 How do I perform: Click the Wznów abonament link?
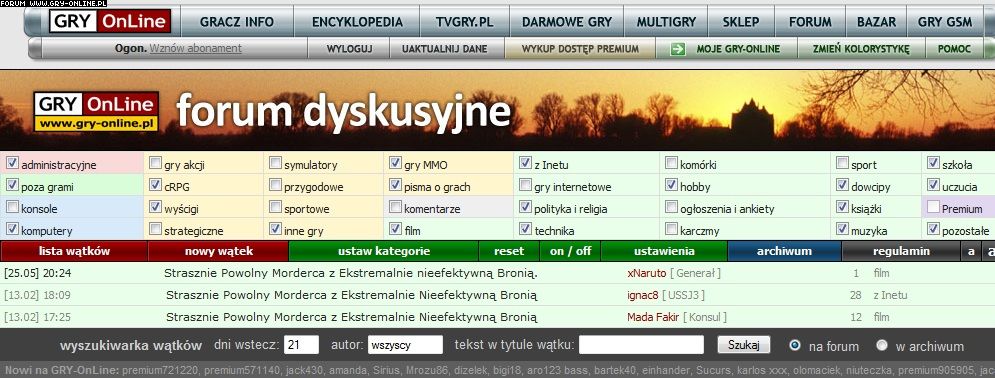pos(195,48)
